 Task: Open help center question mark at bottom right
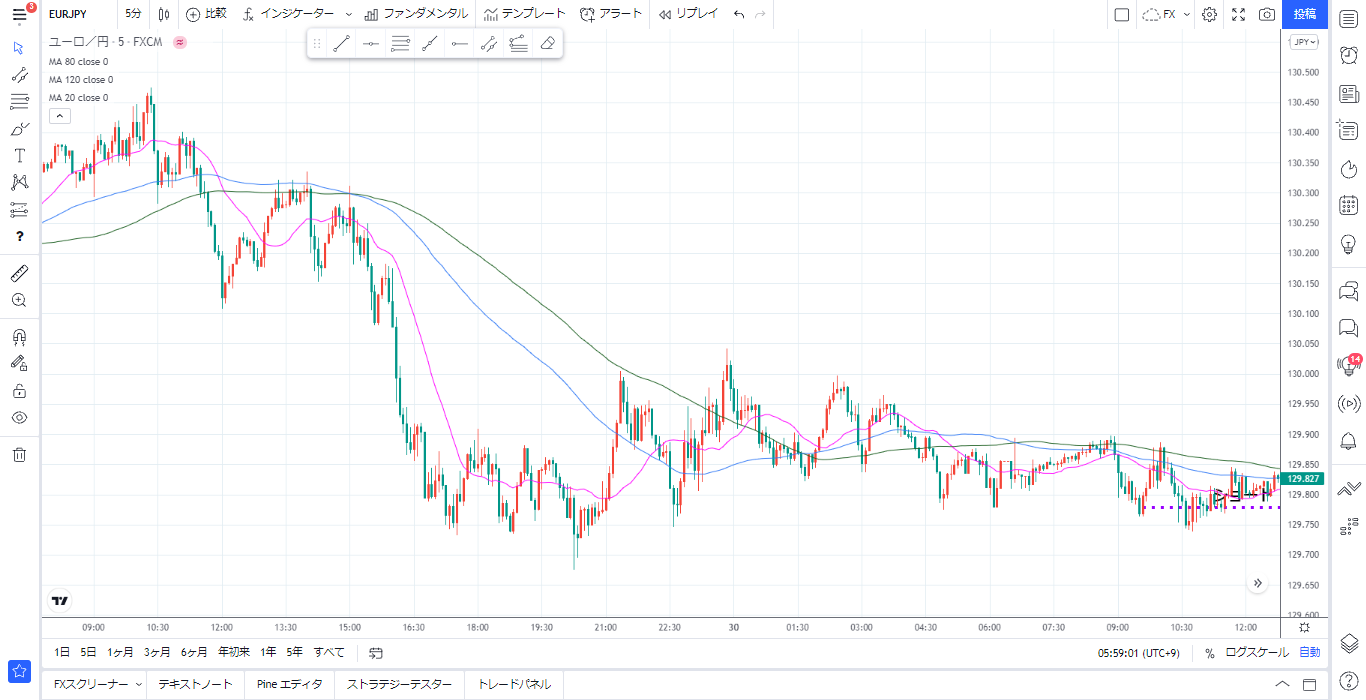[x=1348, y=681]
